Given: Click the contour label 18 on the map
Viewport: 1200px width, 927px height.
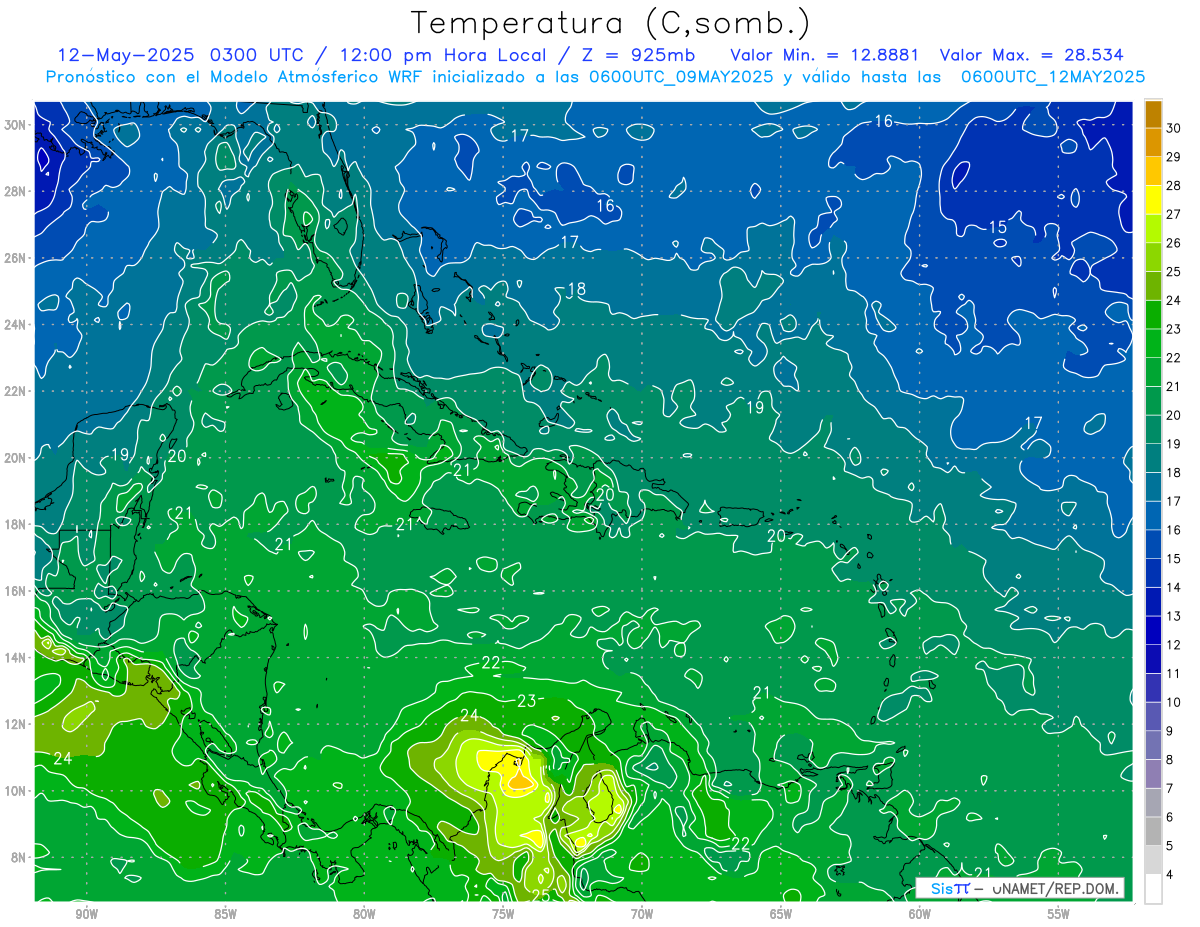Looking at the screenshot, I should (x=577, y=290).
